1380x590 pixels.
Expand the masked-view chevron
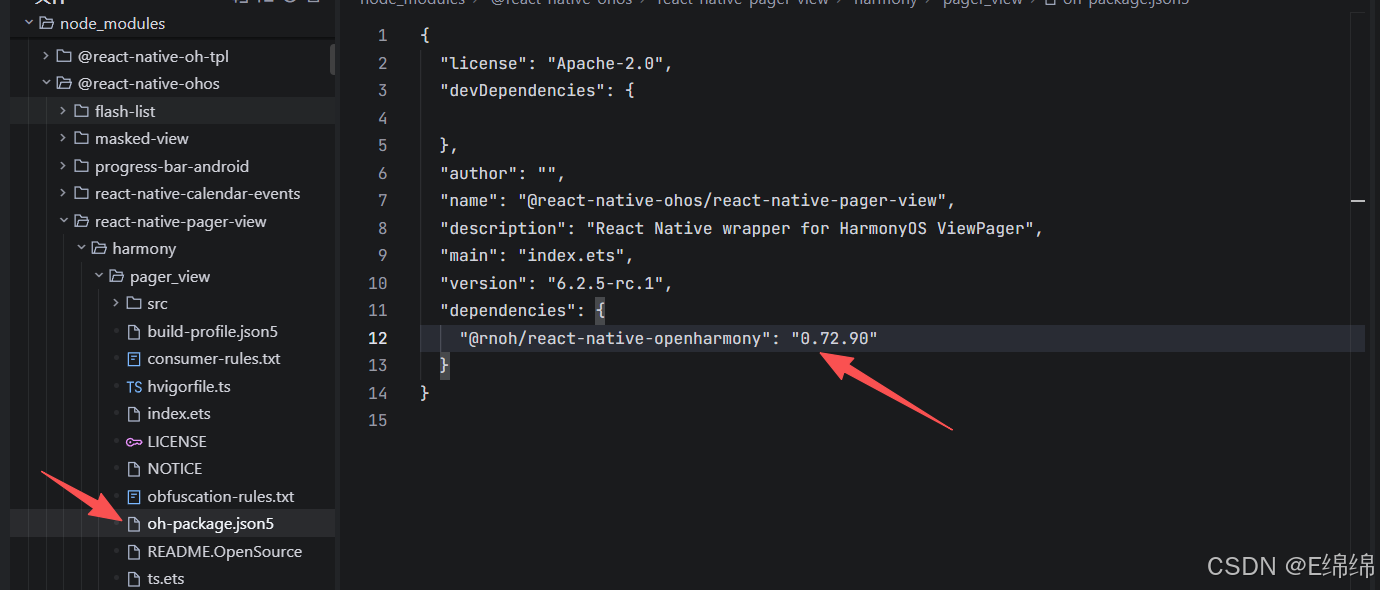point(63,138)
